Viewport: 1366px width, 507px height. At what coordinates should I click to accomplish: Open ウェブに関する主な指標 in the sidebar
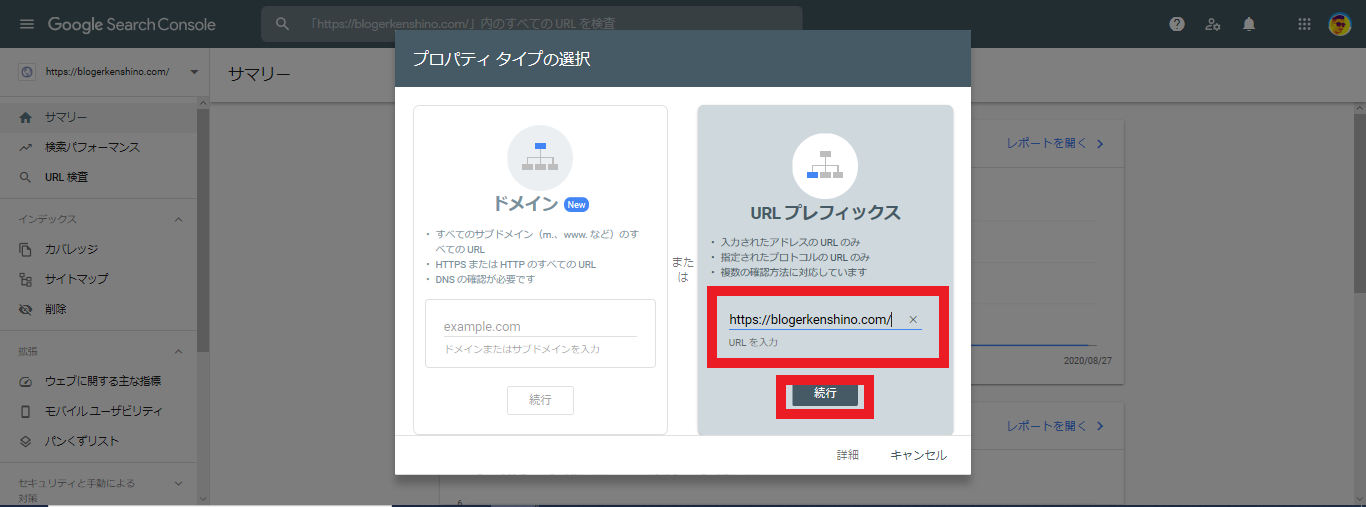[98, 381]
